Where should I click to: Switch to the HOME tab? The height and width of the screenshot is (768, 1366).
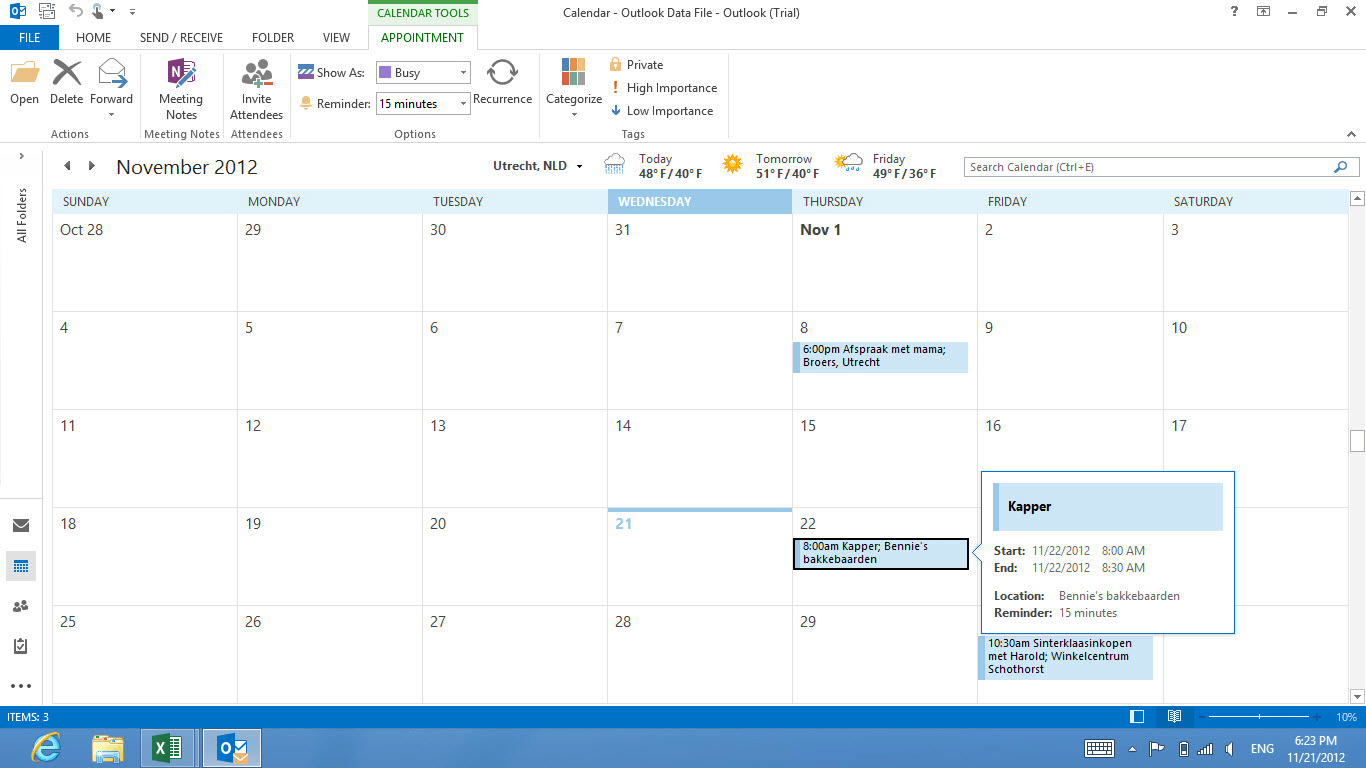[x=93, y=38]
